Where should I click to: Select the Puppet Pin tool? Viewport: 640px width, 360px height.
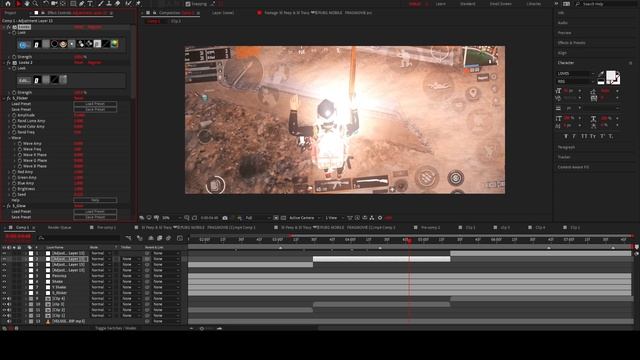(x=138, y=4)
